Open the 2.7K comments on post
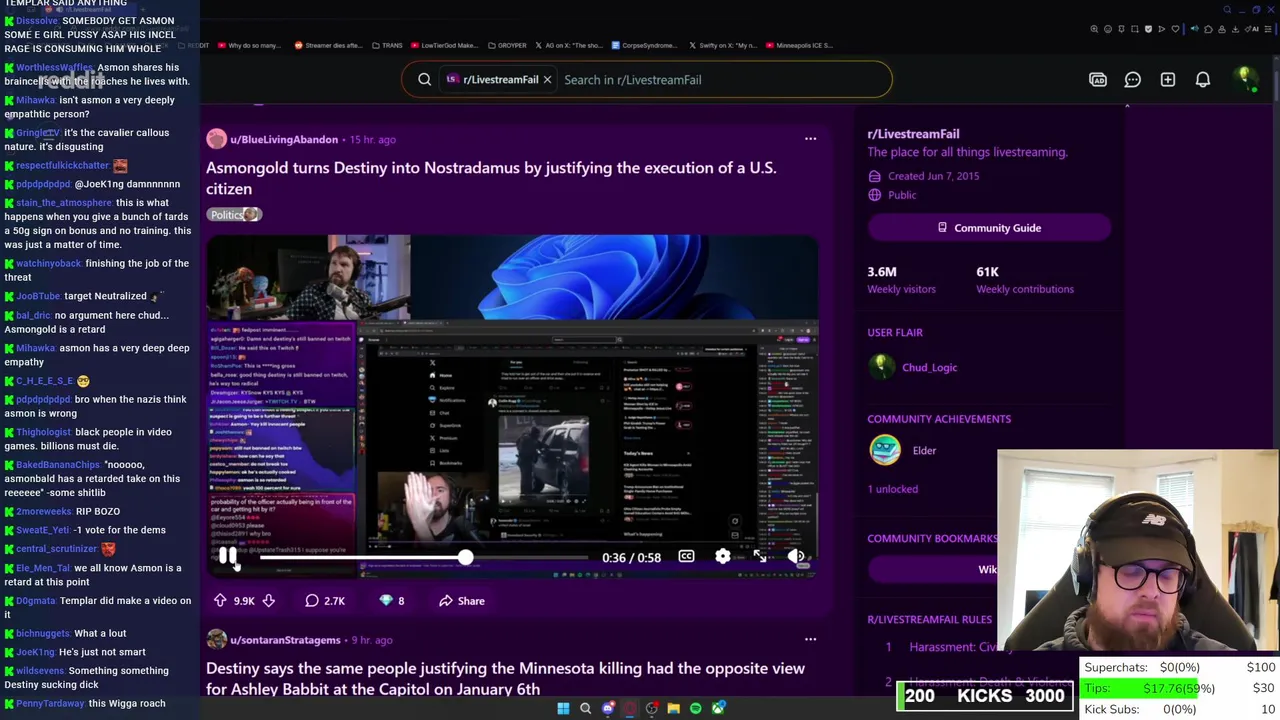Viewport: 1280px width, 720px height. pos(325,601)
